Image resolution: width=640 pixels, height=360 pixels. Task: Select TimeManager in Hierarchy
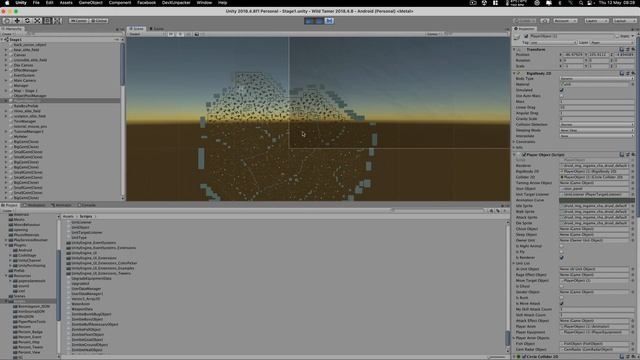(25, 121)
